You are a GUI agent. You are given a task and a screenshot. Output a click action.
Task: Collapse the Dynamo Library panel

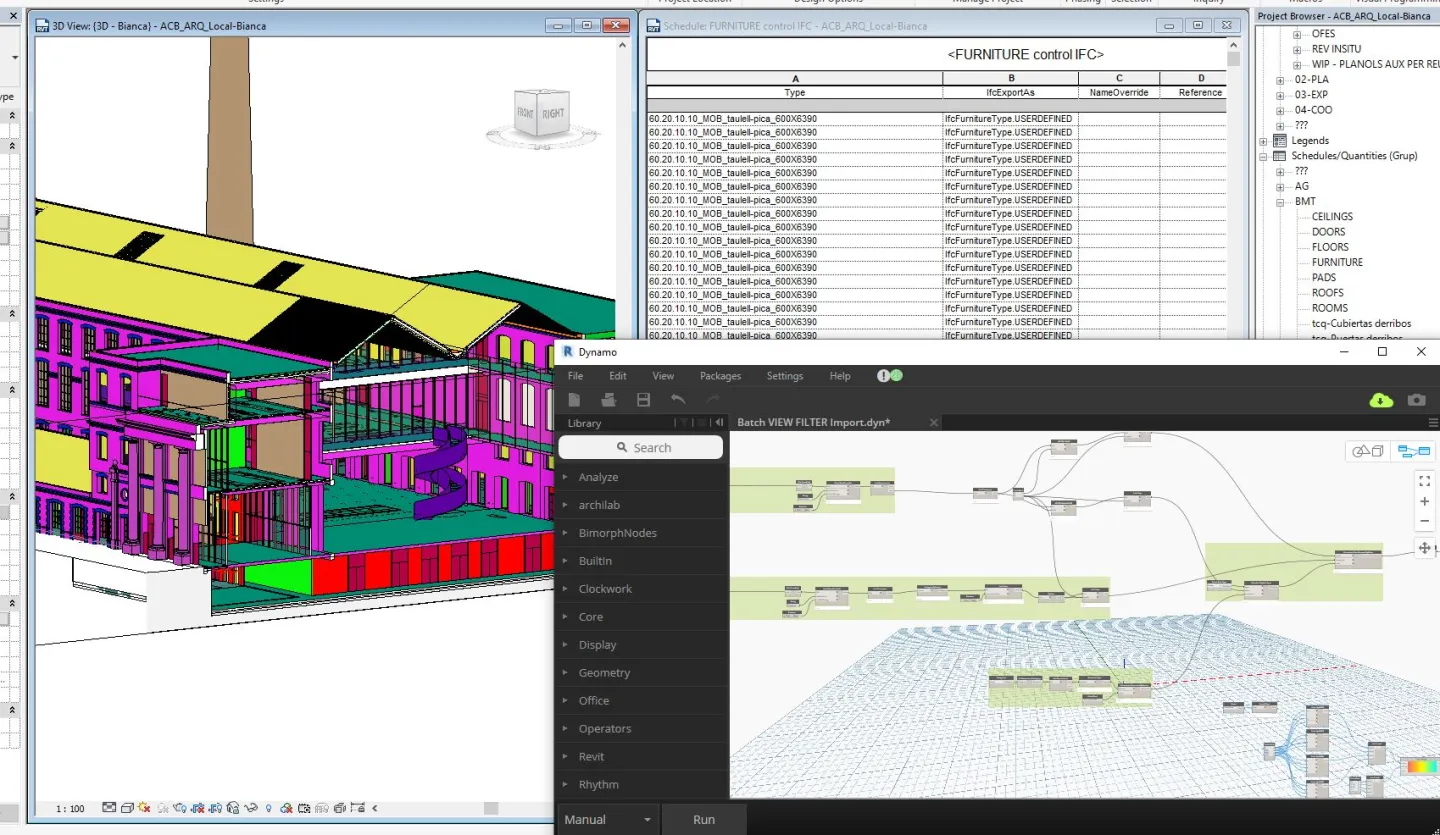[x=719, y=423]
